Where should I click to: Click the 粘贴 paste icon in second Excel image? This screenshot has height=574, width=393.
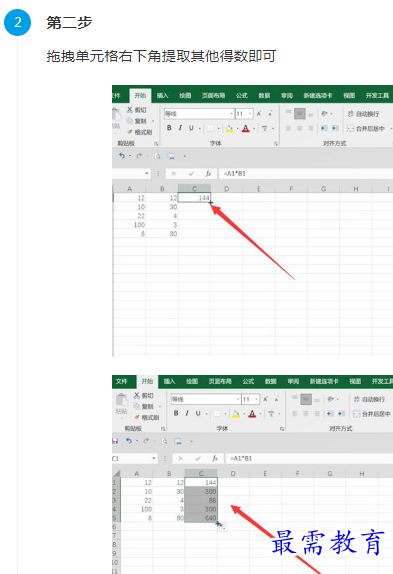(x=121, y=400)
